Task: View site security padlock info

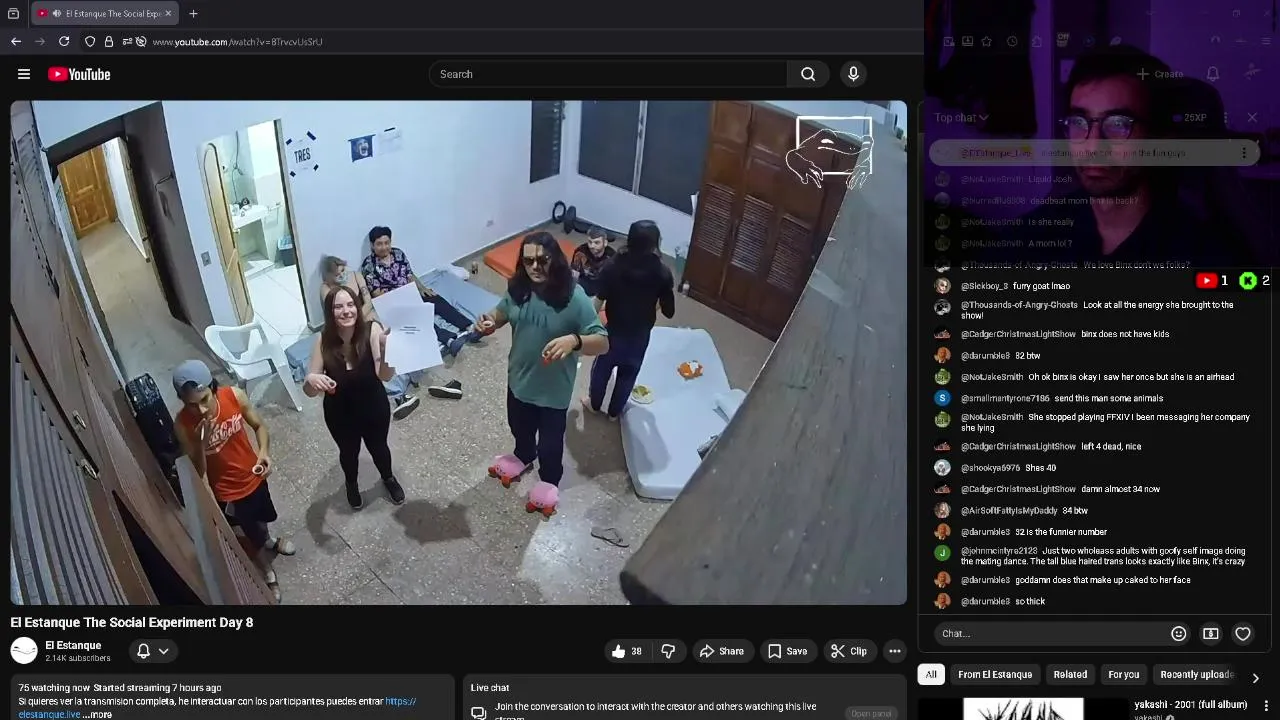Action: click(x=109, y=41)
